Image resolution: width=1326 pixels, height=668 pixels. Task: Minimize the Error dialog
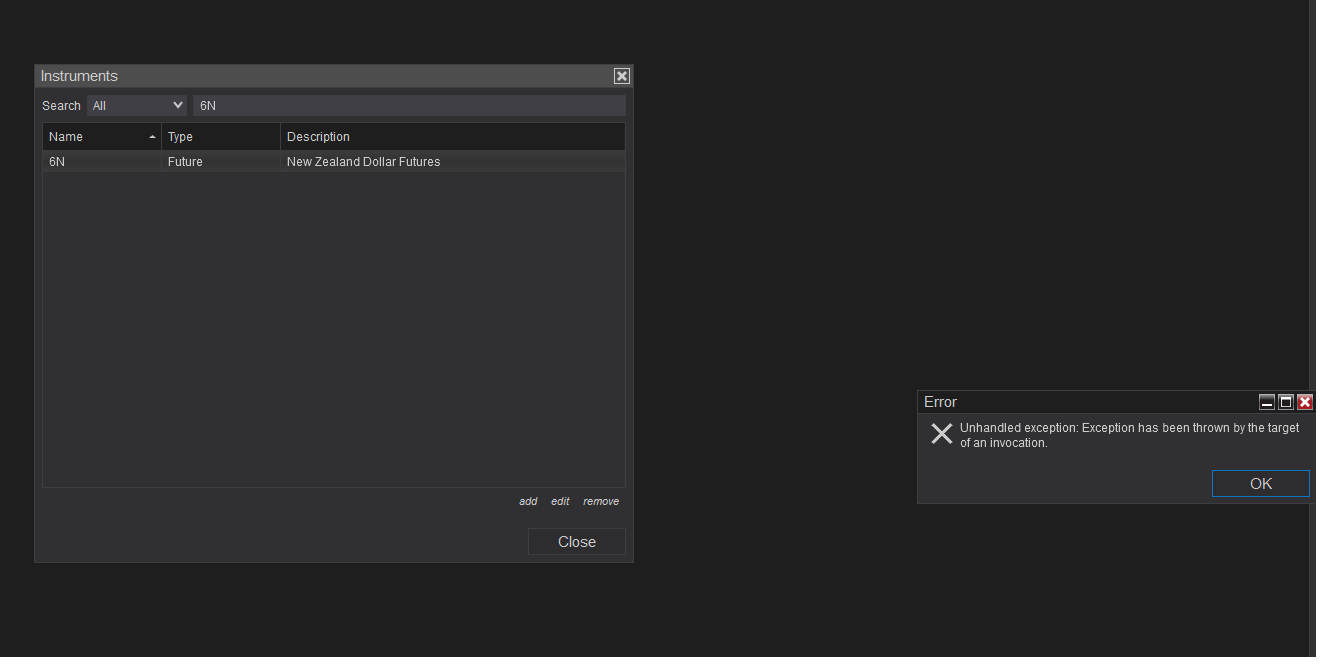[x=1267, y=402]
